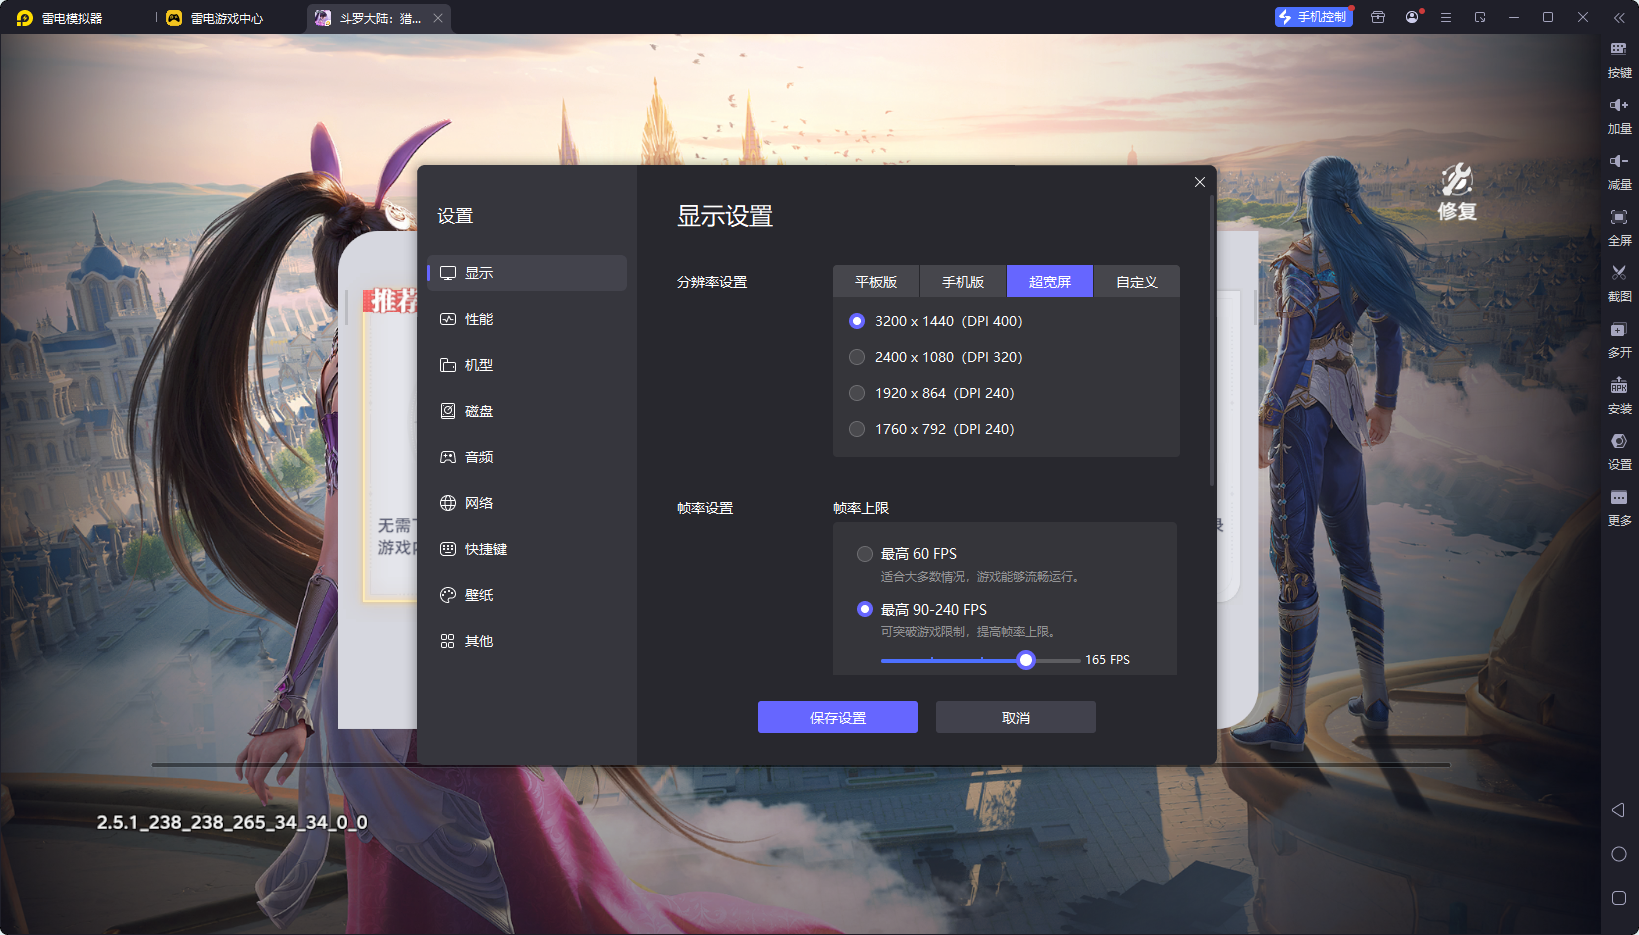Switch to the 自定义 custom resolution tab

pyautogui.click(x=1137, y=282)
